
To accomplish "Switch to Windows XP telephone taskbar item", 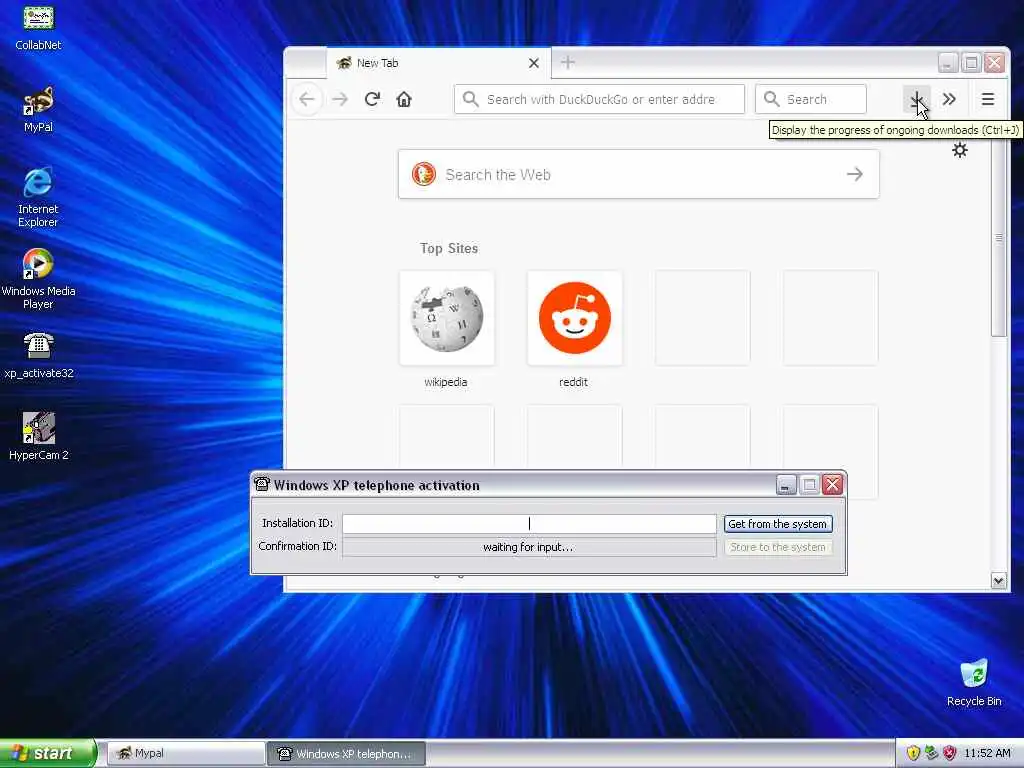I will (x=346, y=753).
